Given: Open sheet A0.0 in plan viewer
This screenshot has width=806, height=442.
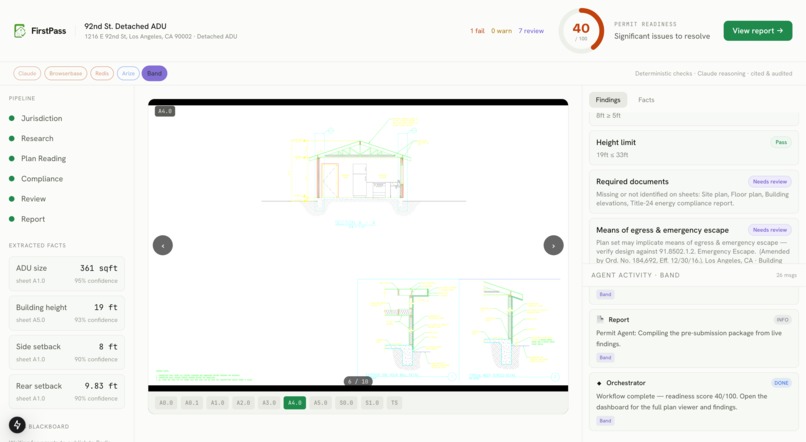Looking at the screenshot, I should point(166,403).
